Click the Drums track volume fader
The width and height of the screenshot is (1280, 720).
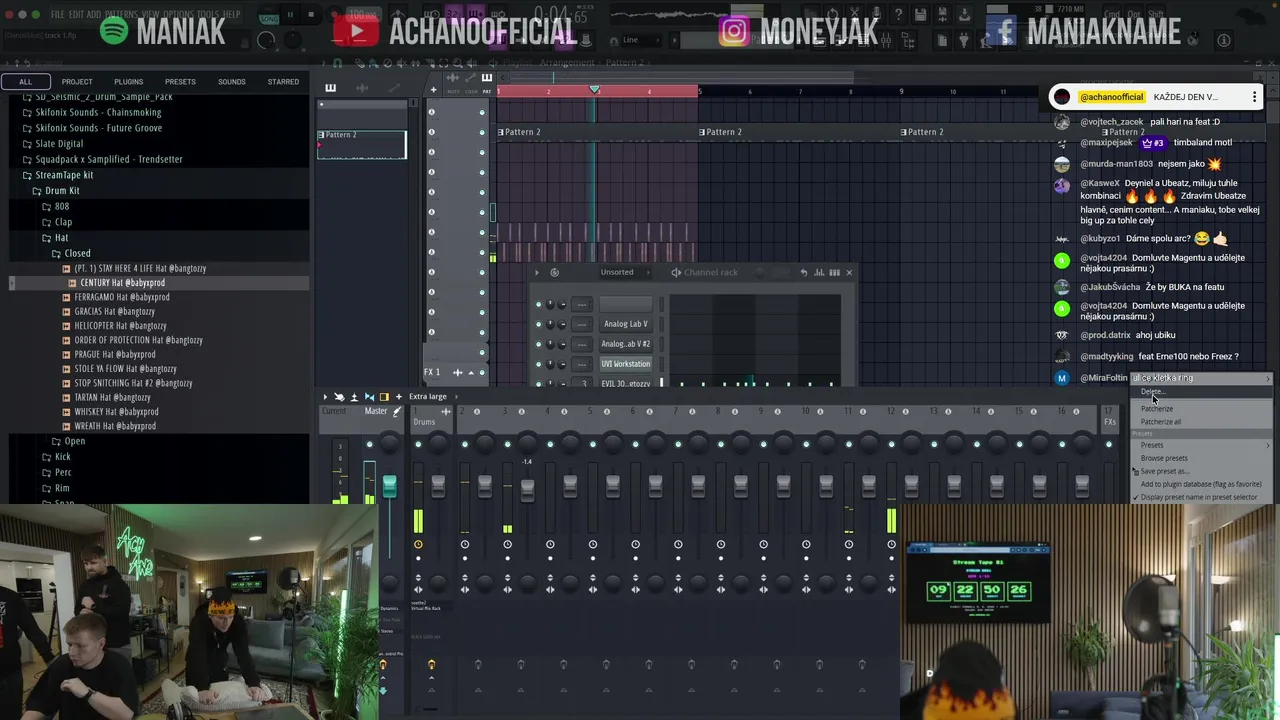coord(438,487)
